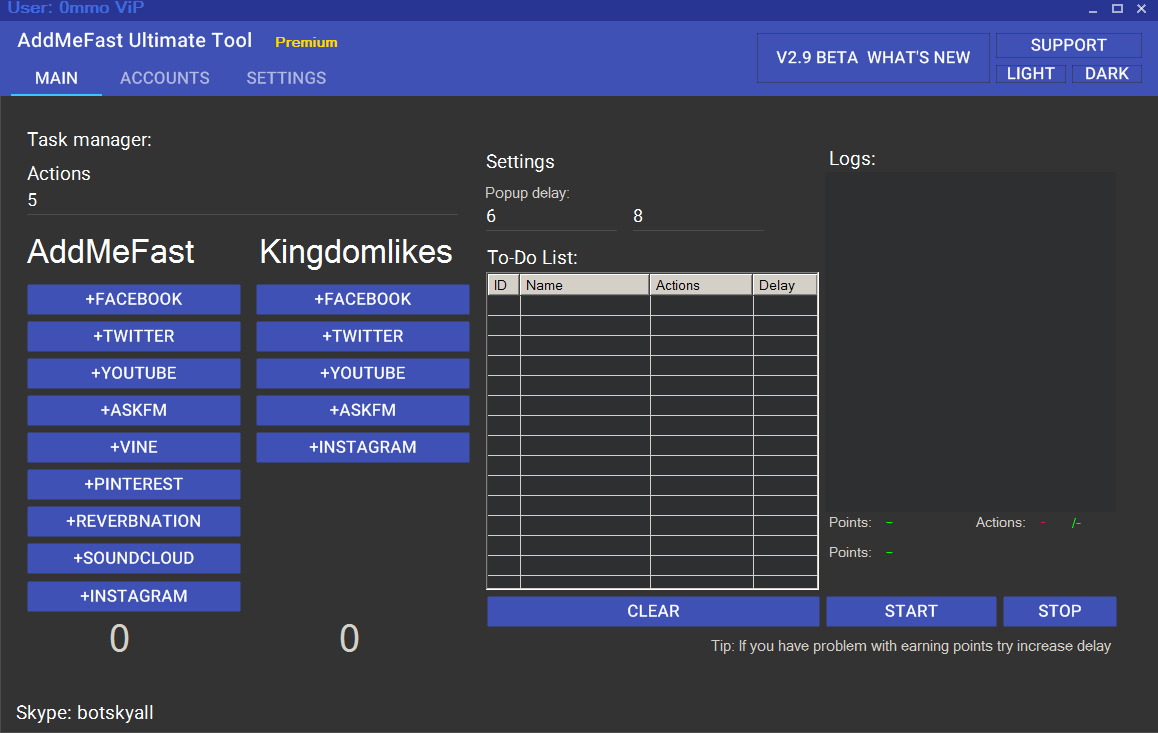The height and width of the screenshot is (733, 1158).
Task: Add Vine task under AddMeFast
Action: coord(134,447)
